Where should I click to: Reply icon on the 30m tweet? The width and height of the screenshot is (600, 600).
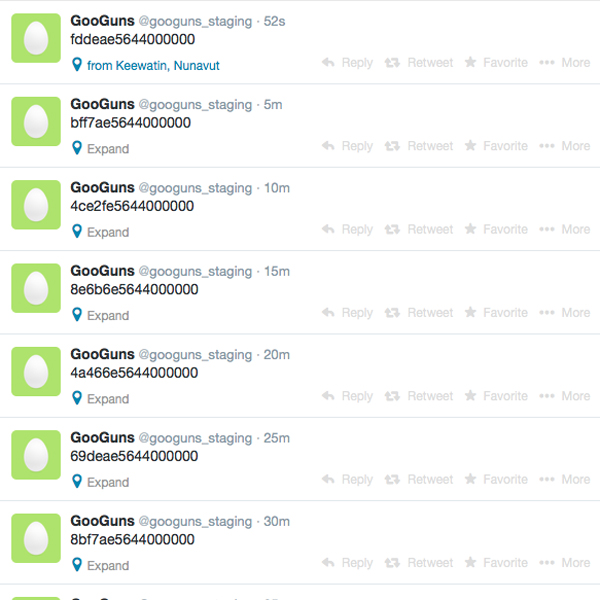click(x=328, y=562)
